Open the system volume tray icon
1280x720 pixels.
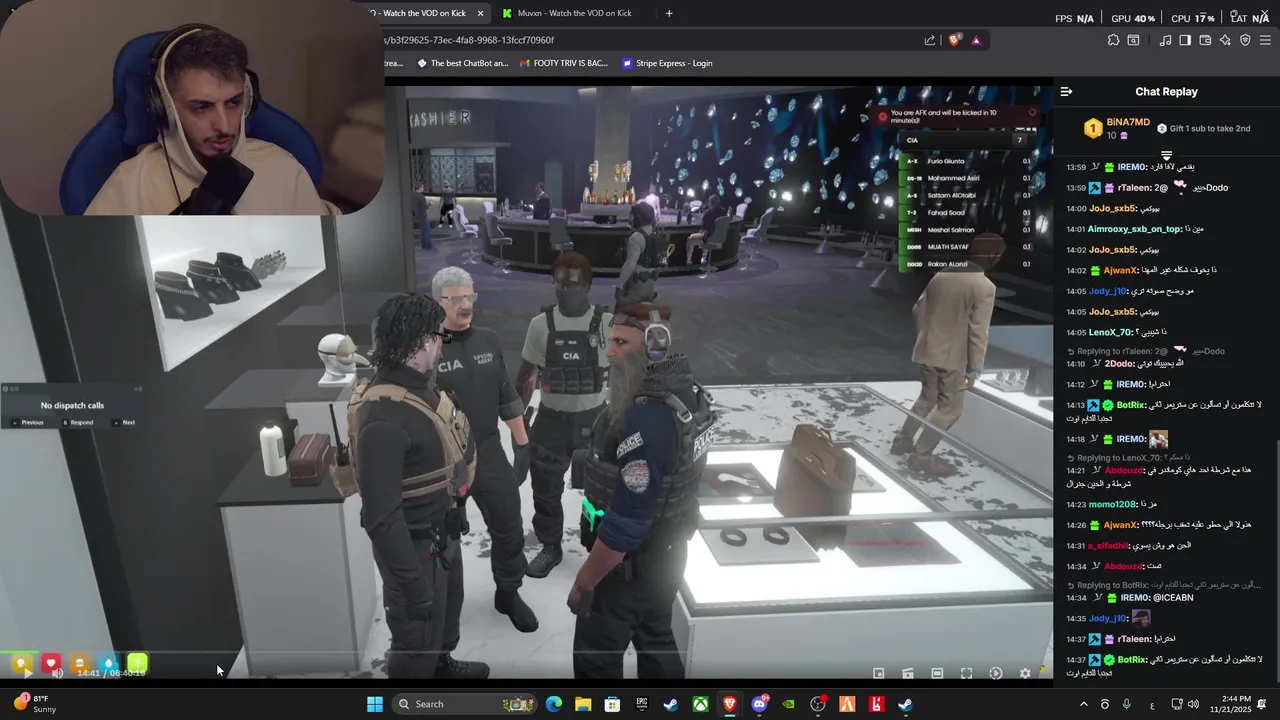[1195, 704]
